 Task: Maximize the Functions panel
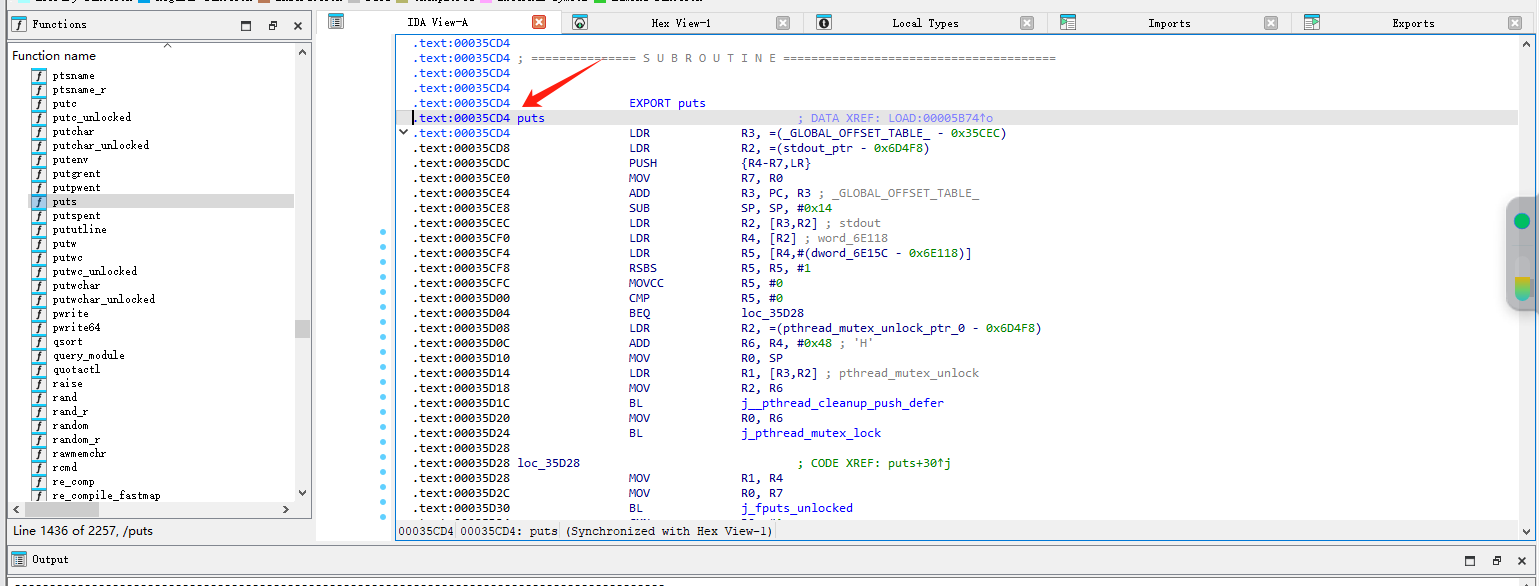coord(246,26)
